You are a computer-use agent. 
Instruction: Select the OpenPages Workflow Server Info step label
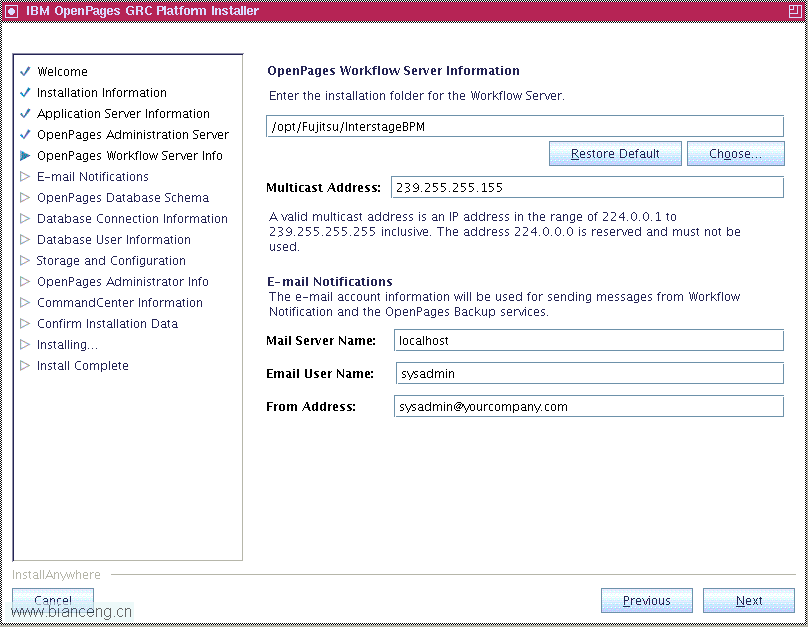click(130, 156)
